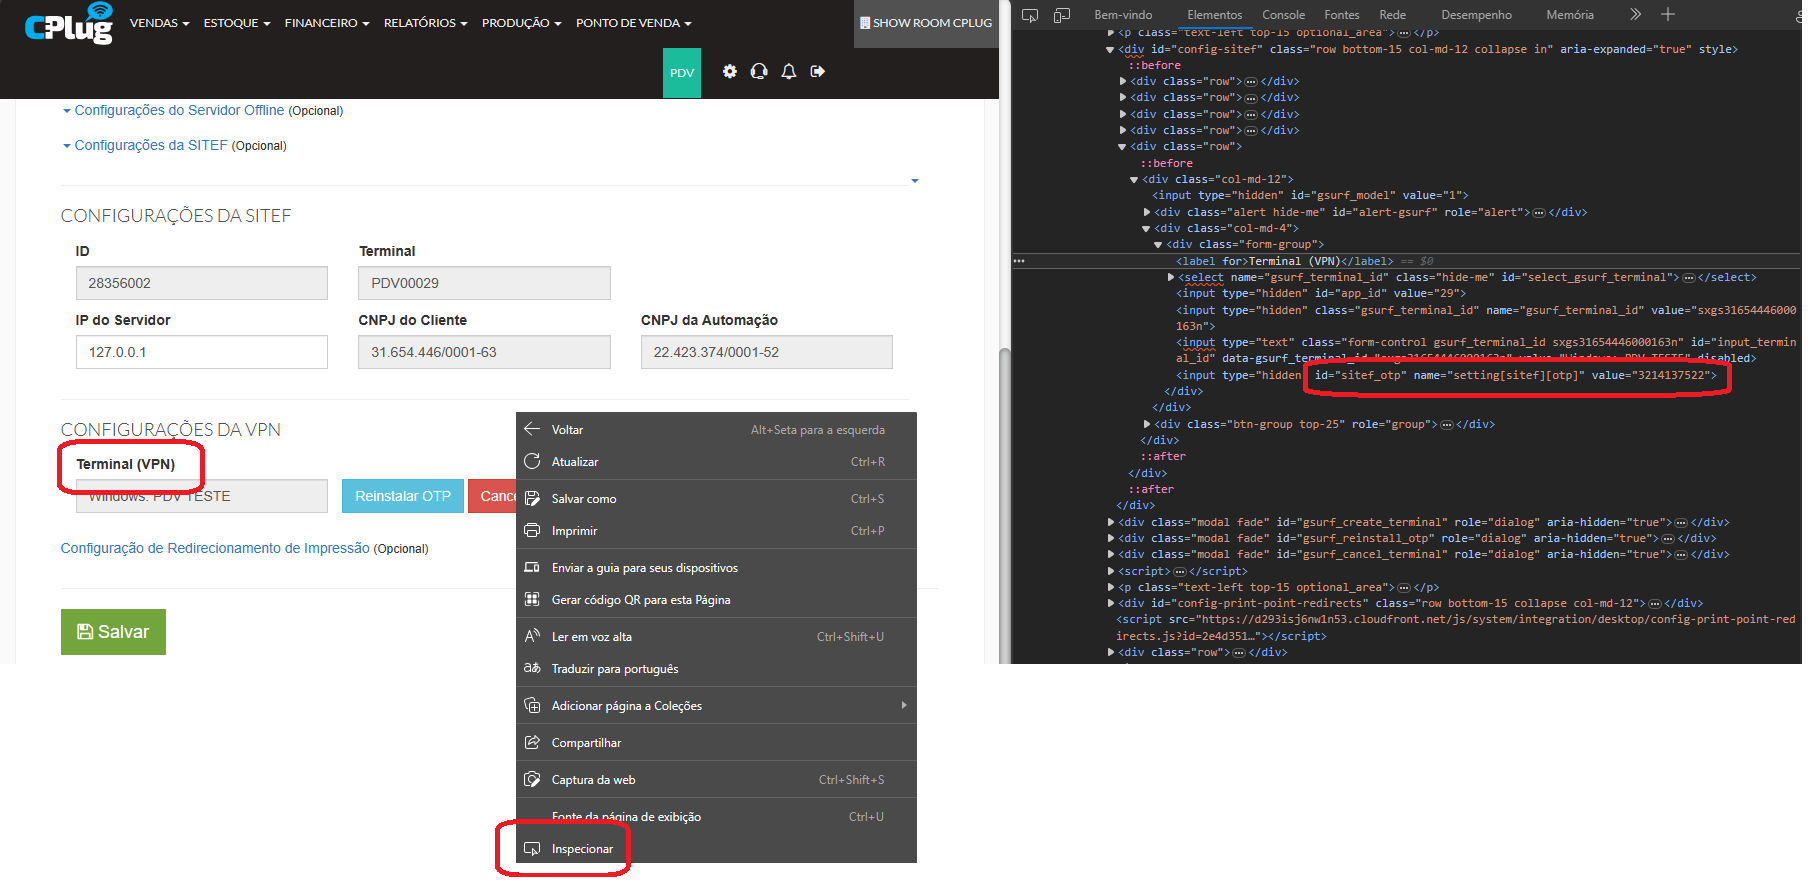Click the QR code icon in the menu

click(532, 599)
